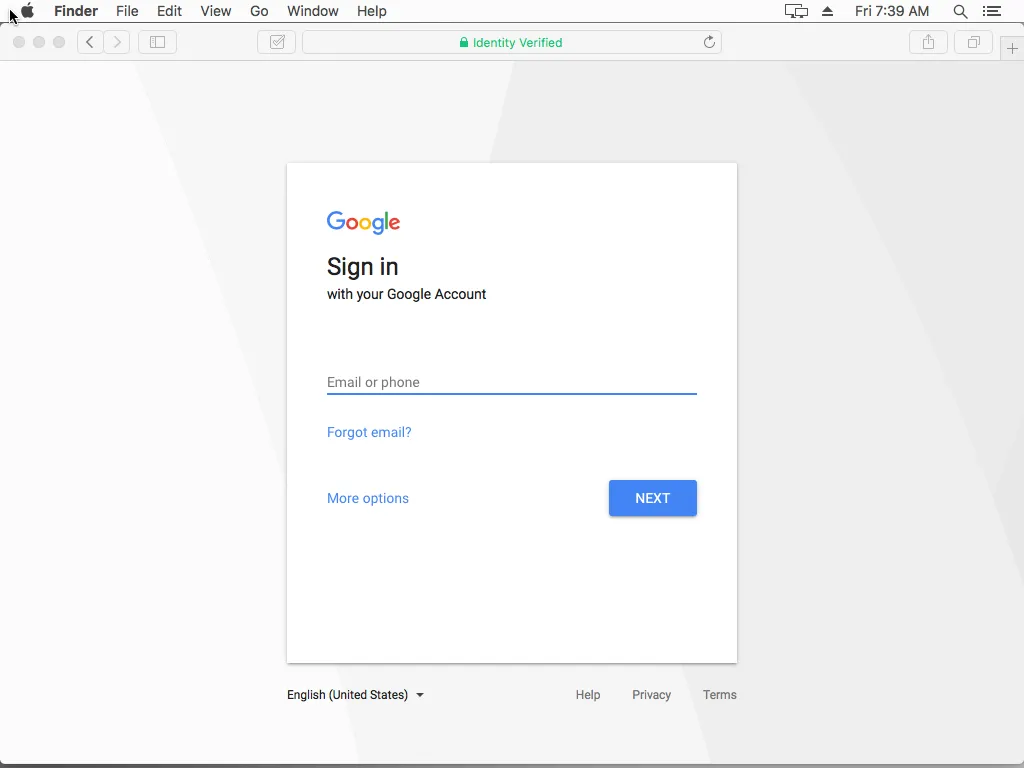Go forward to the next page
This screenshot has height=768, width=1024.
pos(117,42)
